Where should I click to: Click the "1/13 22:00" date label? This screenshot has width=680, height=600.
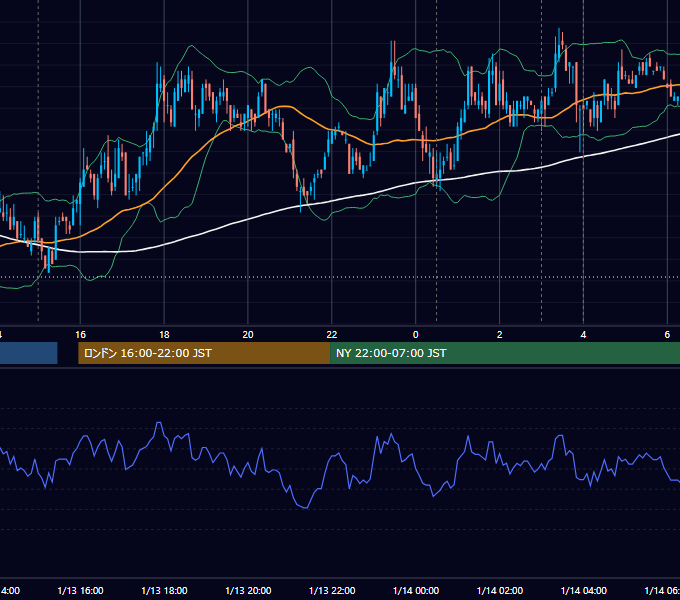332,590
